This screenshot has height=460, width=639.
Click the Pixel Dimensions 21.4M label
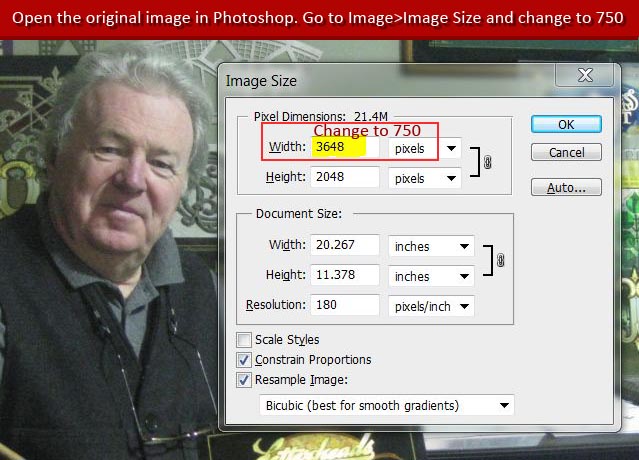click(321, 117)
